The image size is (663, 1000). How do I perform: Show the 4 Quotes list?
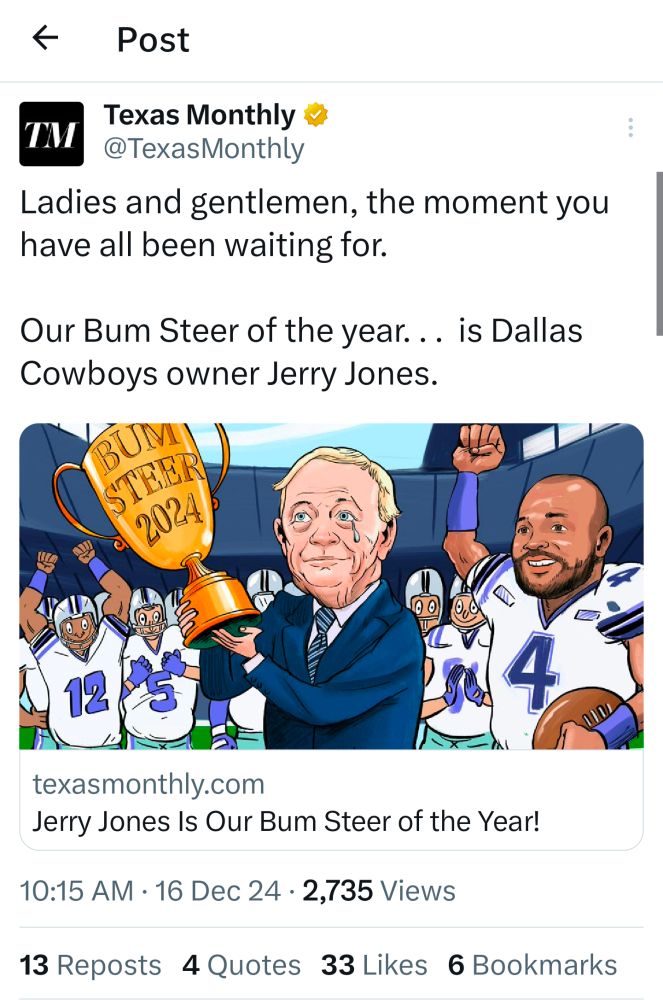point(241,965)
